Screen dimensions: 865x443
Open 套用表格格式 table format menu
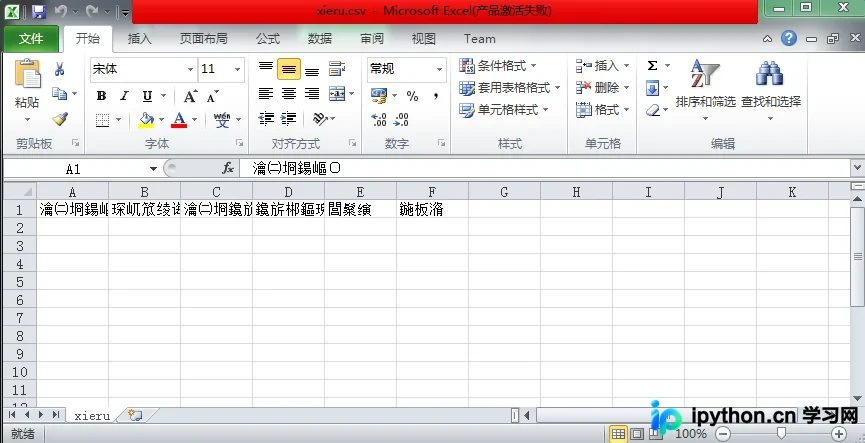click(x=509, y=88)
